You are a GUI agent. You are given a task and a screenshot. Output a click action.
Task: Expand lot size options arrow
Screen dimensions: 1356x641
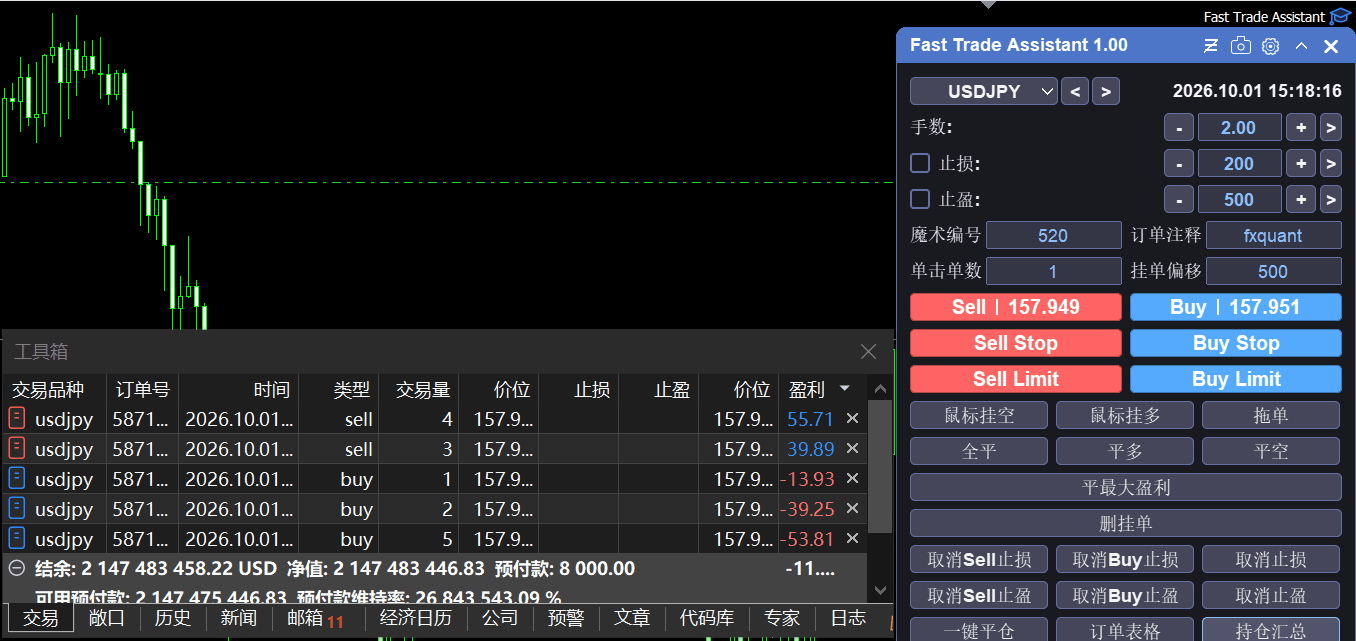(1330, 127)
